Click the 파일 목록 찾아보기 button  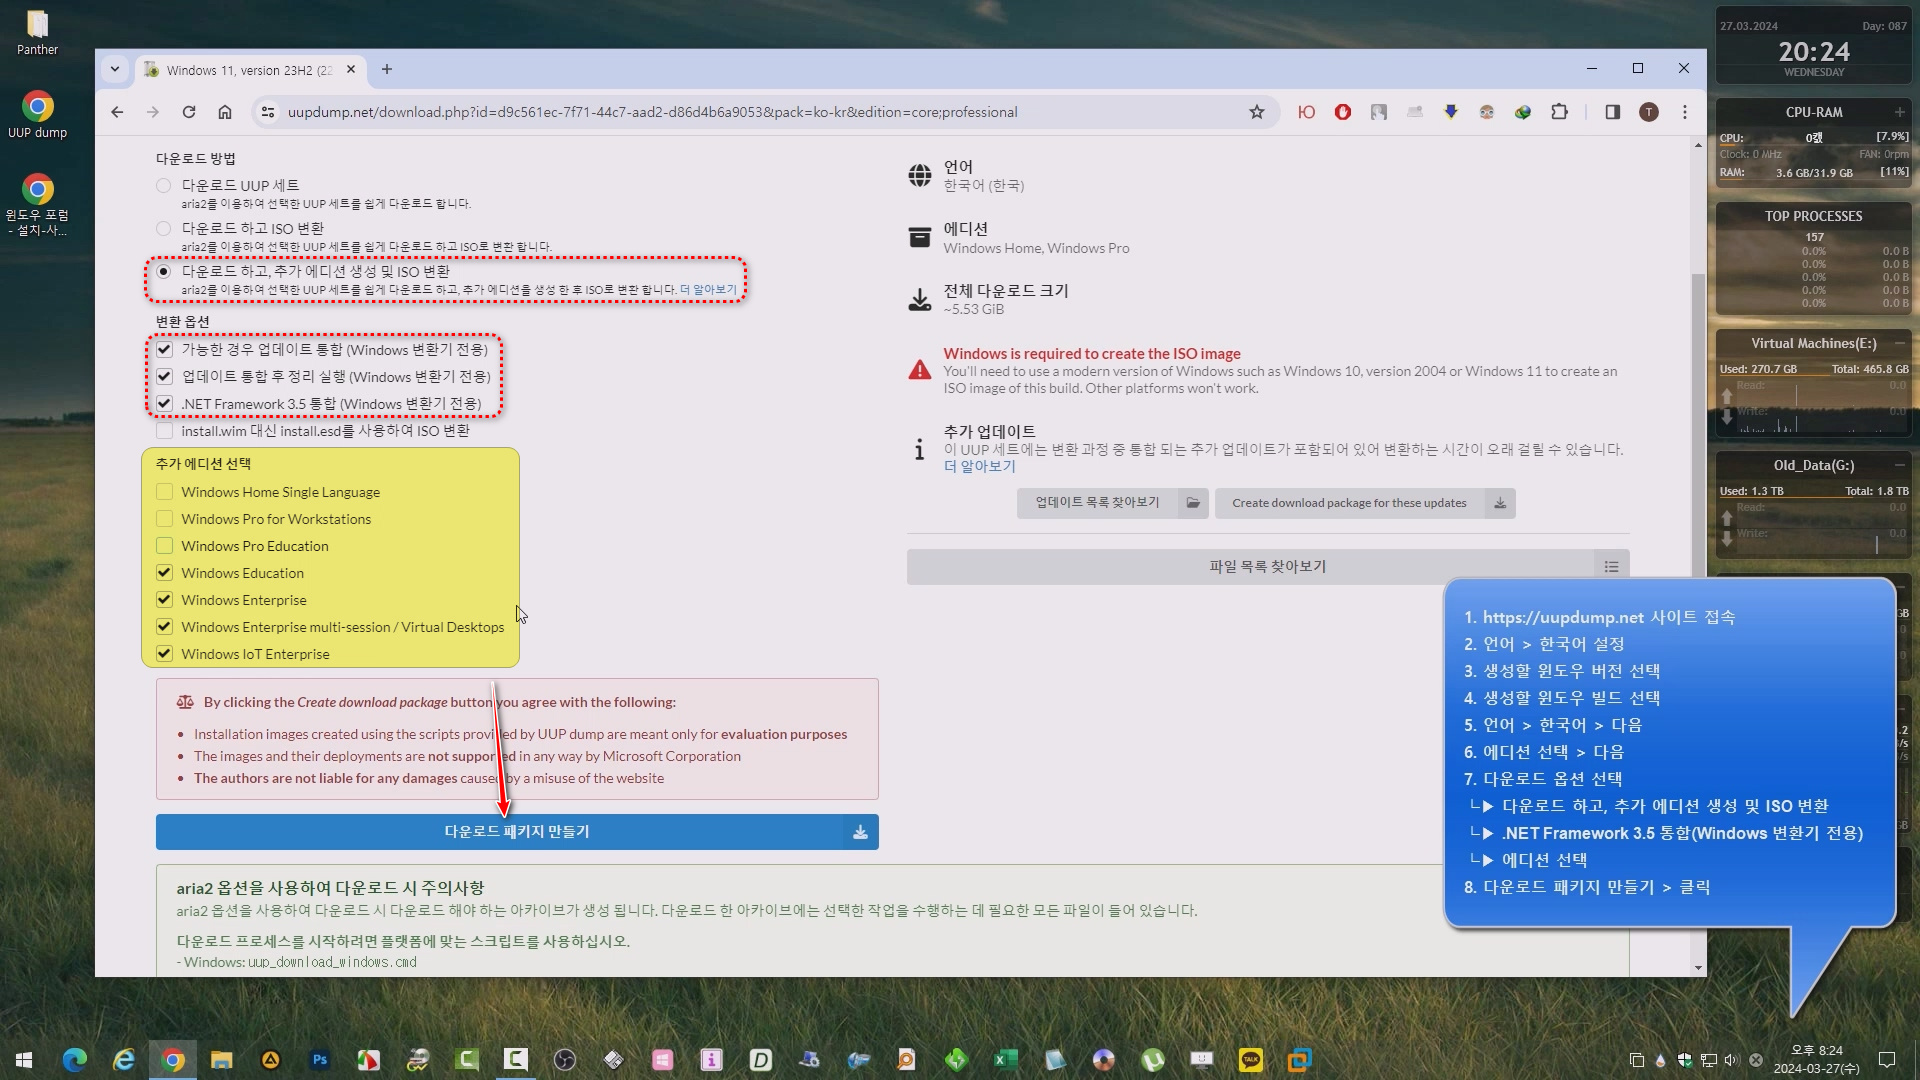1268,567
